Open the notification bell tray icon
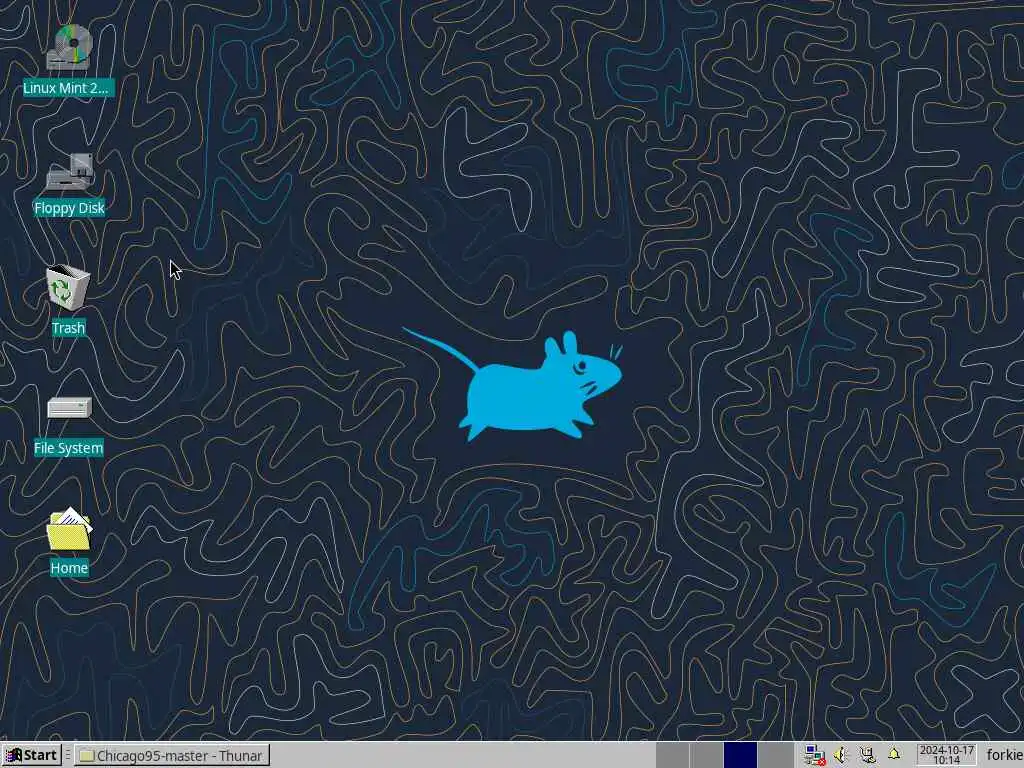This screenshot has width=1024, height=768. 894,755
